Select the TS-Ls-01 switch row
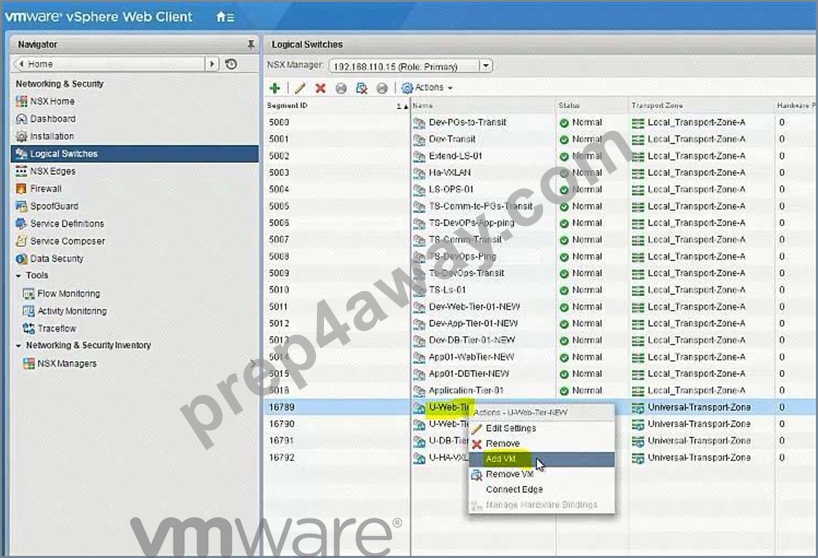 540,290
